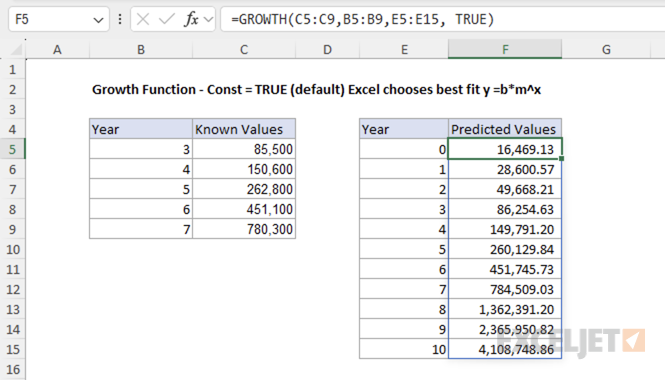Viewport: 665px width, 380px height.
Task: Select the year 8 cell in column E
Action: [404, 309]
